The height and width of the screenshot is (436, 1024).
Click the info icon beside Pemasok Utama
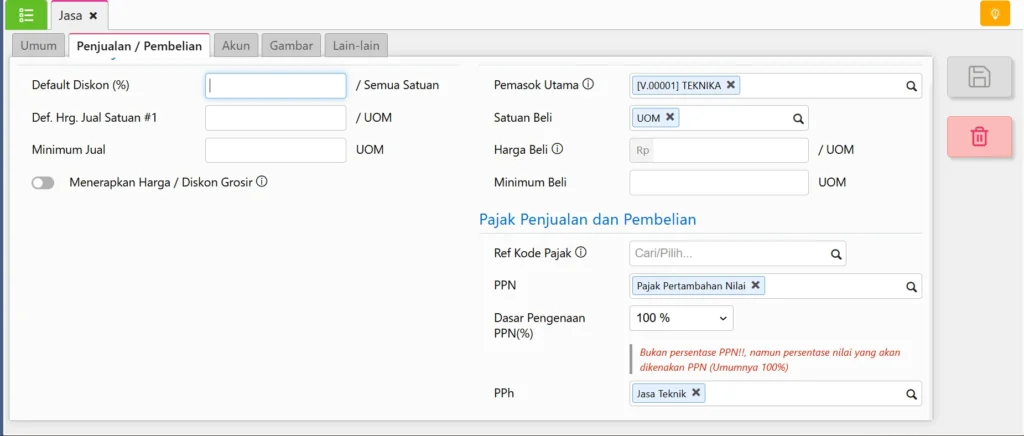[x=588, y=84]
